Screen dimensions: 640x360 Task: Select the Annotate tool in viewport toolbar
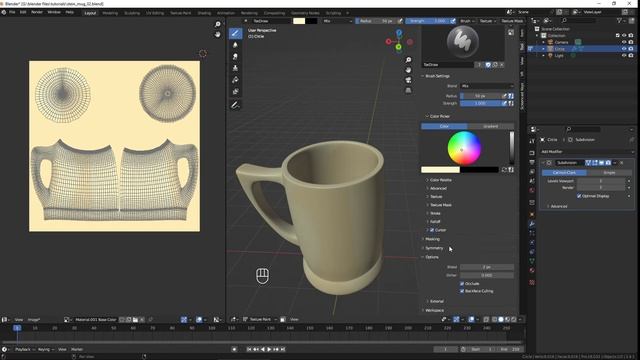(235, 105)
